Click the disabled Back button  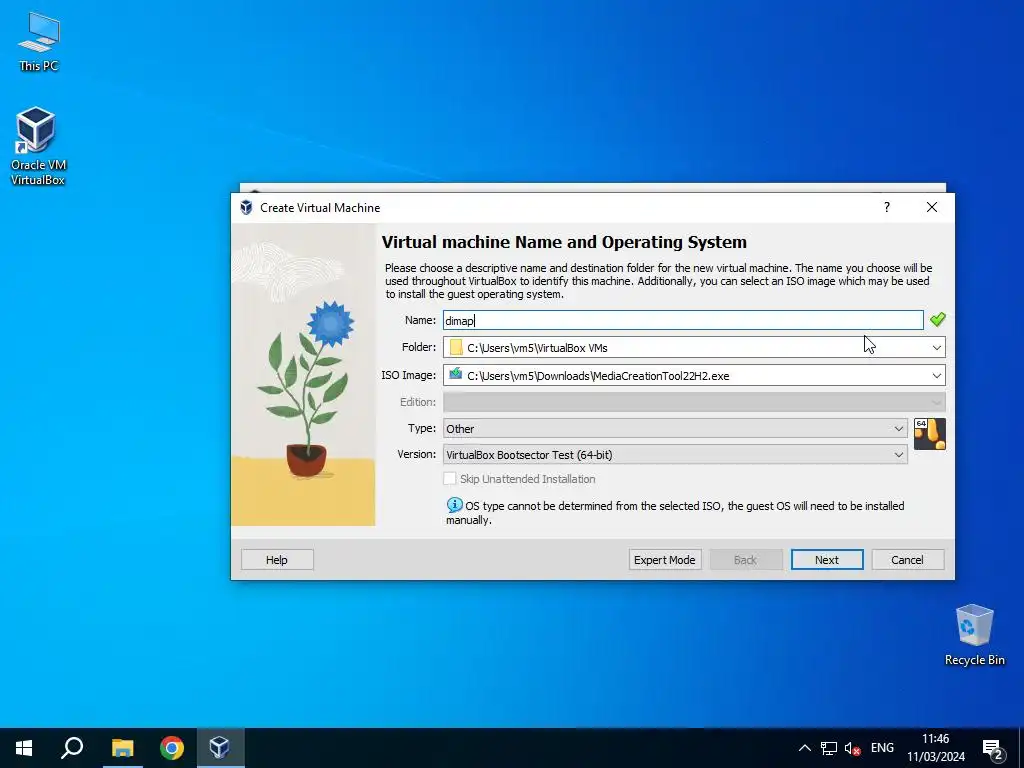[746, 560]
